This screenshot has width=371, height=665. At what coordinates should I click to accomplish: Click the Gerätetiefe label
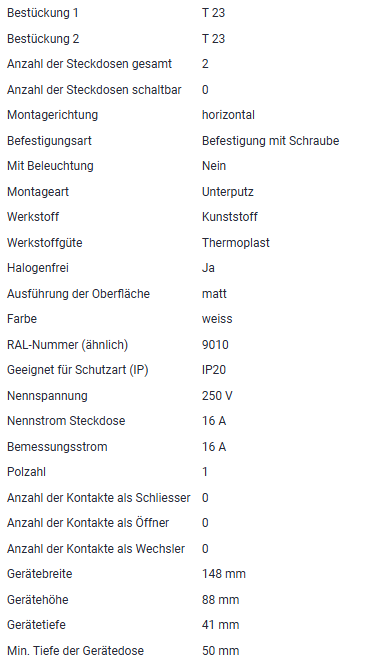click(x=36, y=625)
